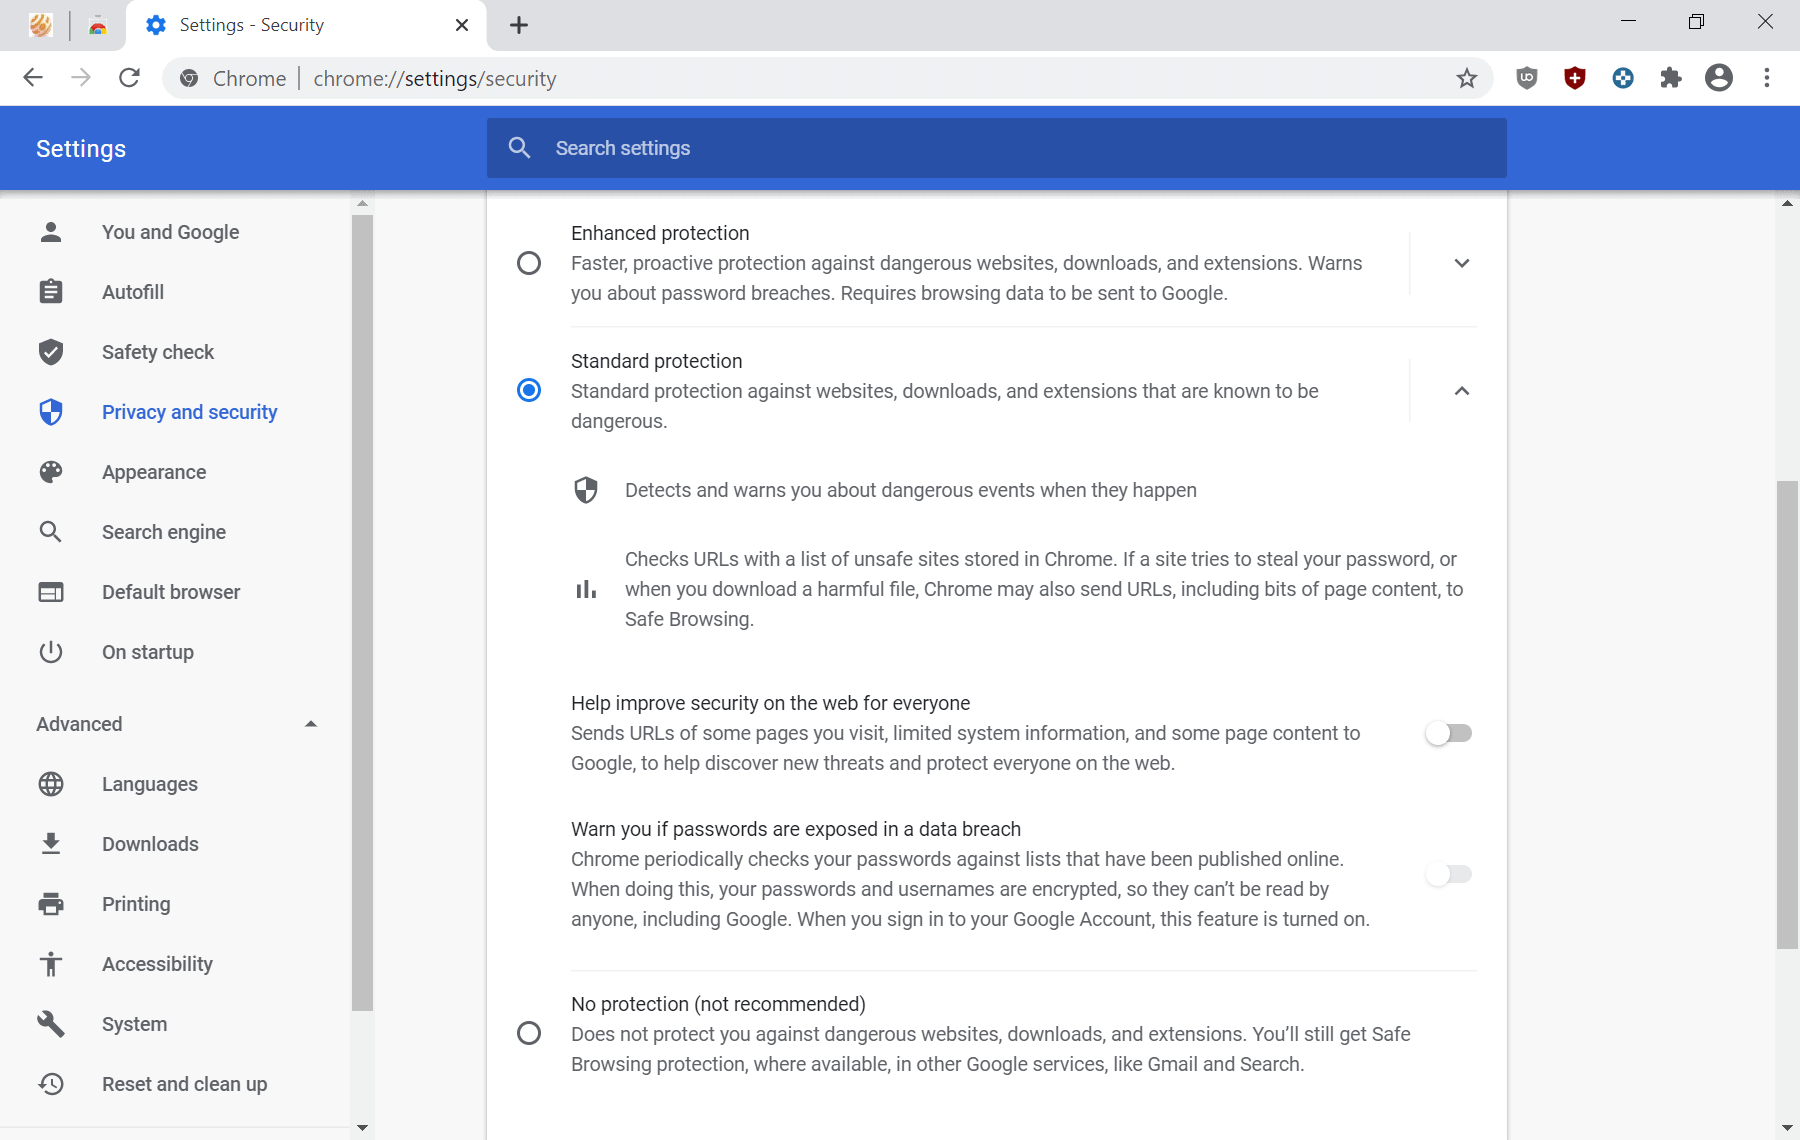
Task: Go to Languages settings
Action: [150, 784]
